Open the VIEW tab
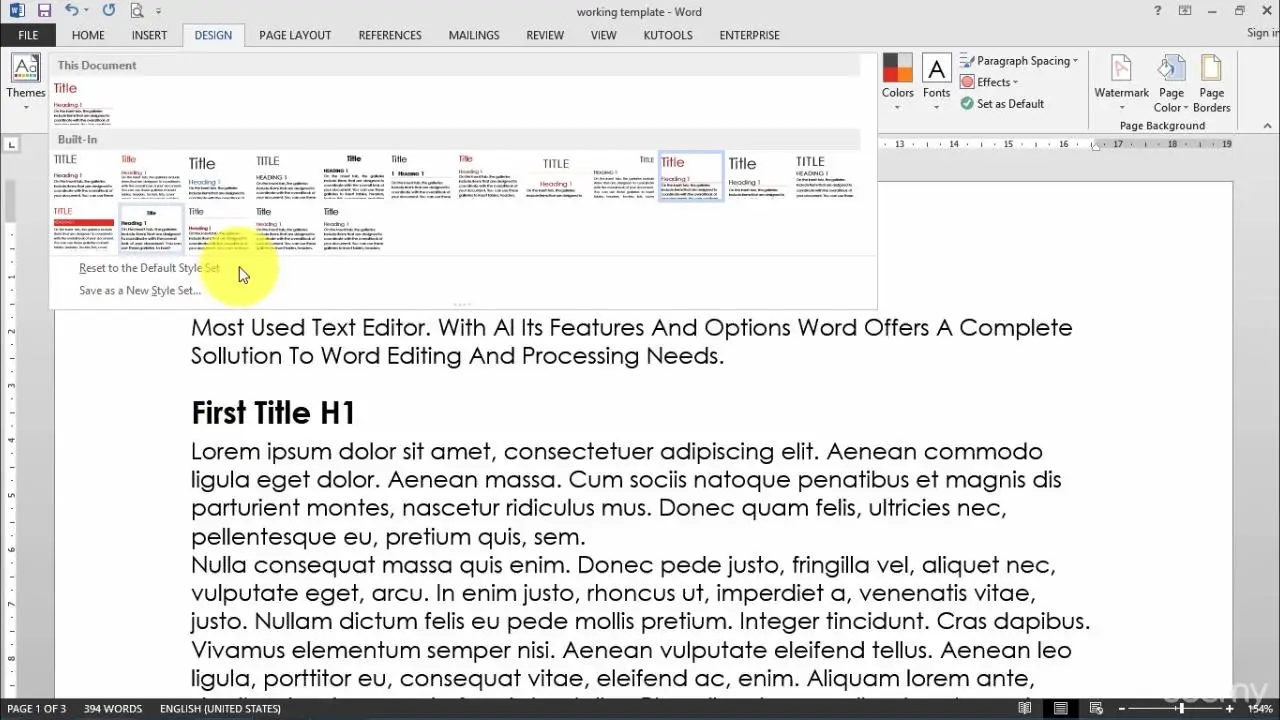The image size is (1280, 720). [604, 35]
